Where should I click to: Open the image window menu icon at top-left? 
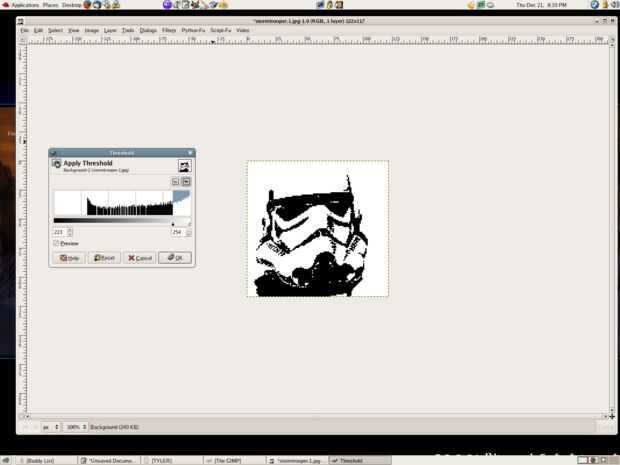coord(21,21)
